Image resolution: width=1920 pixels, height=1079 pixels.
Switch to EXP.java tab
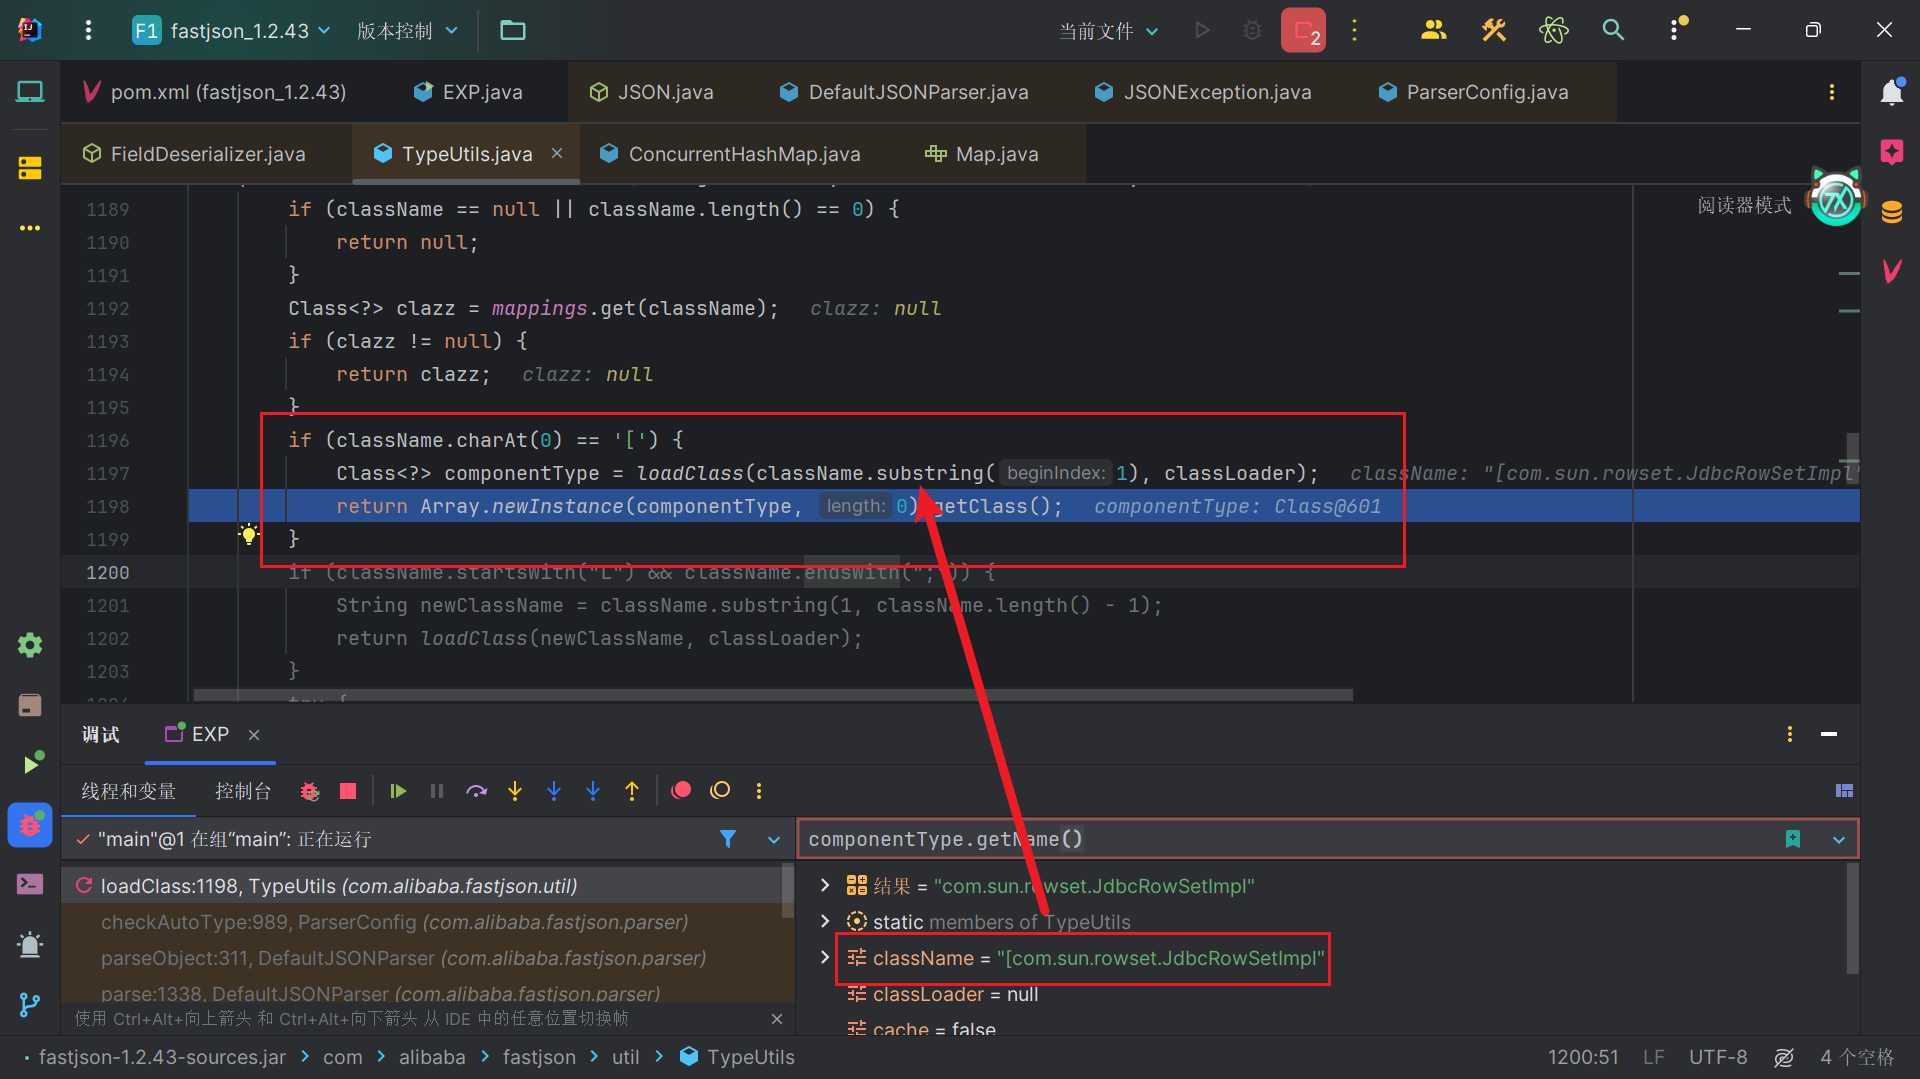[468, 92]
